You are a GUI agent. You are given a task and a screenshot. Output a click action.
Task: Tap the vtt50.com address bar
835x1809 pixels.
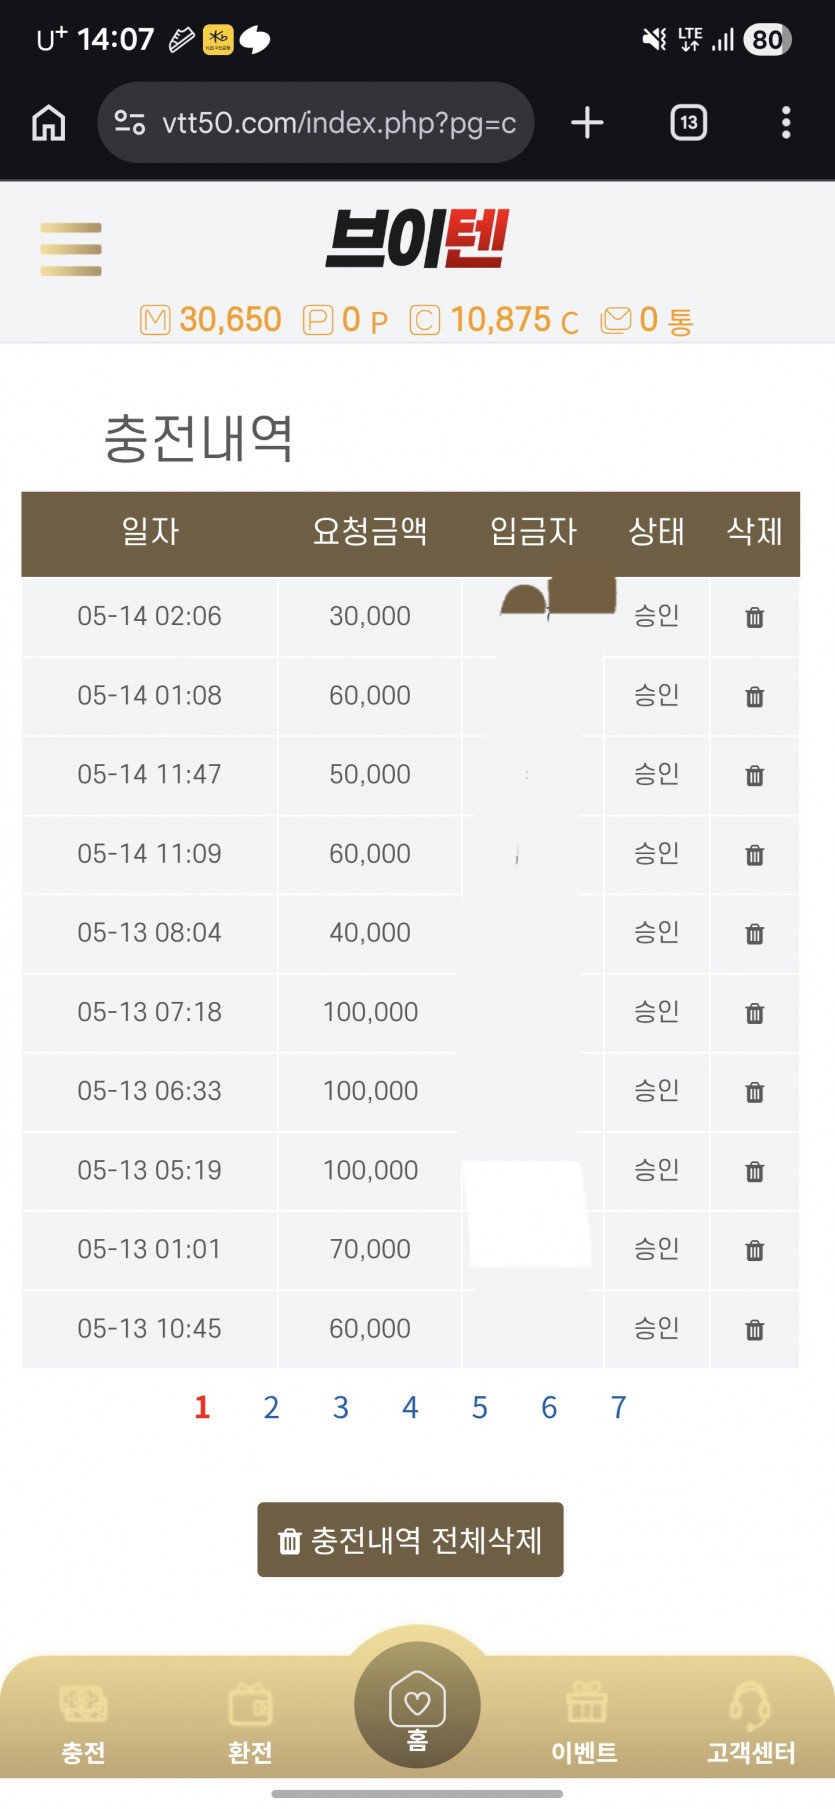[316, 123]
